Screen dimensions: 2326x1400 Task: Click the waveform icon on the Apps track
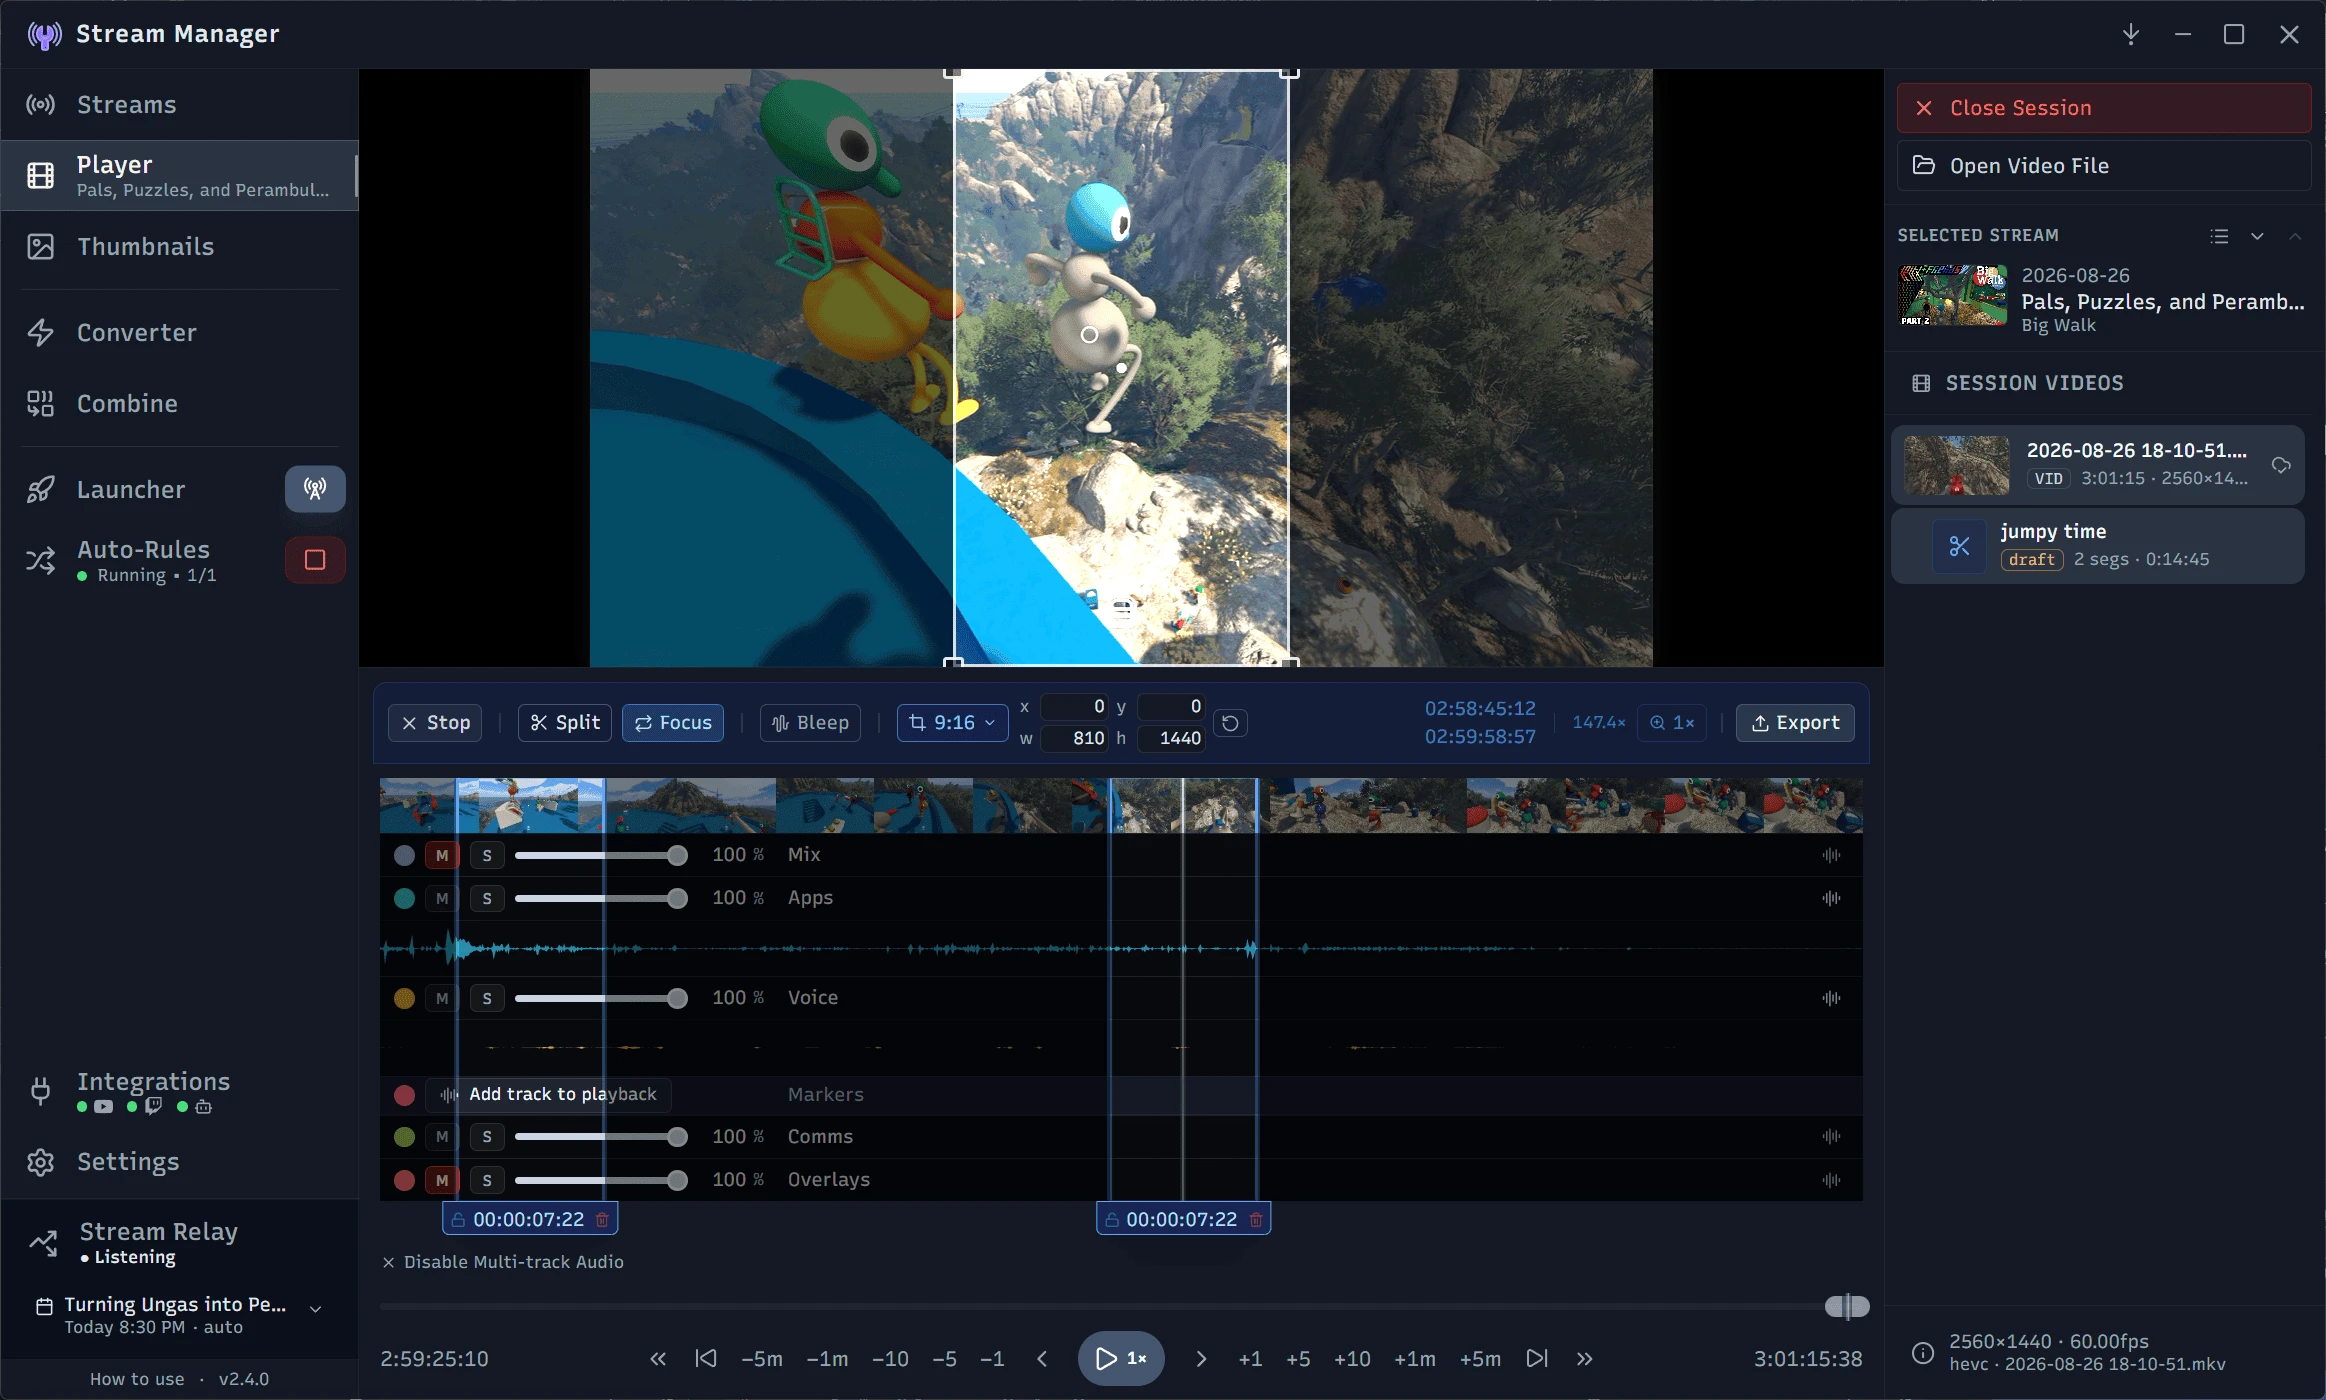[1831, 898]
